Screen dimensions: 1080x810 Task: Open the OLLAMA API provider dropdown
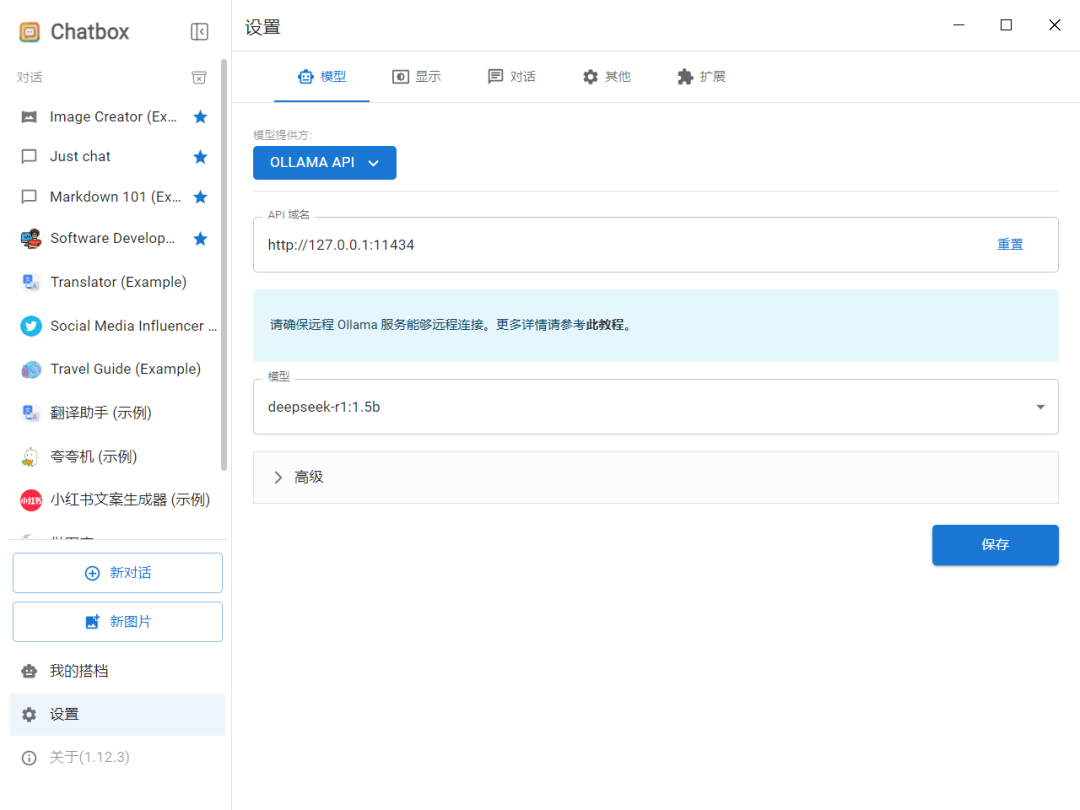324,163
